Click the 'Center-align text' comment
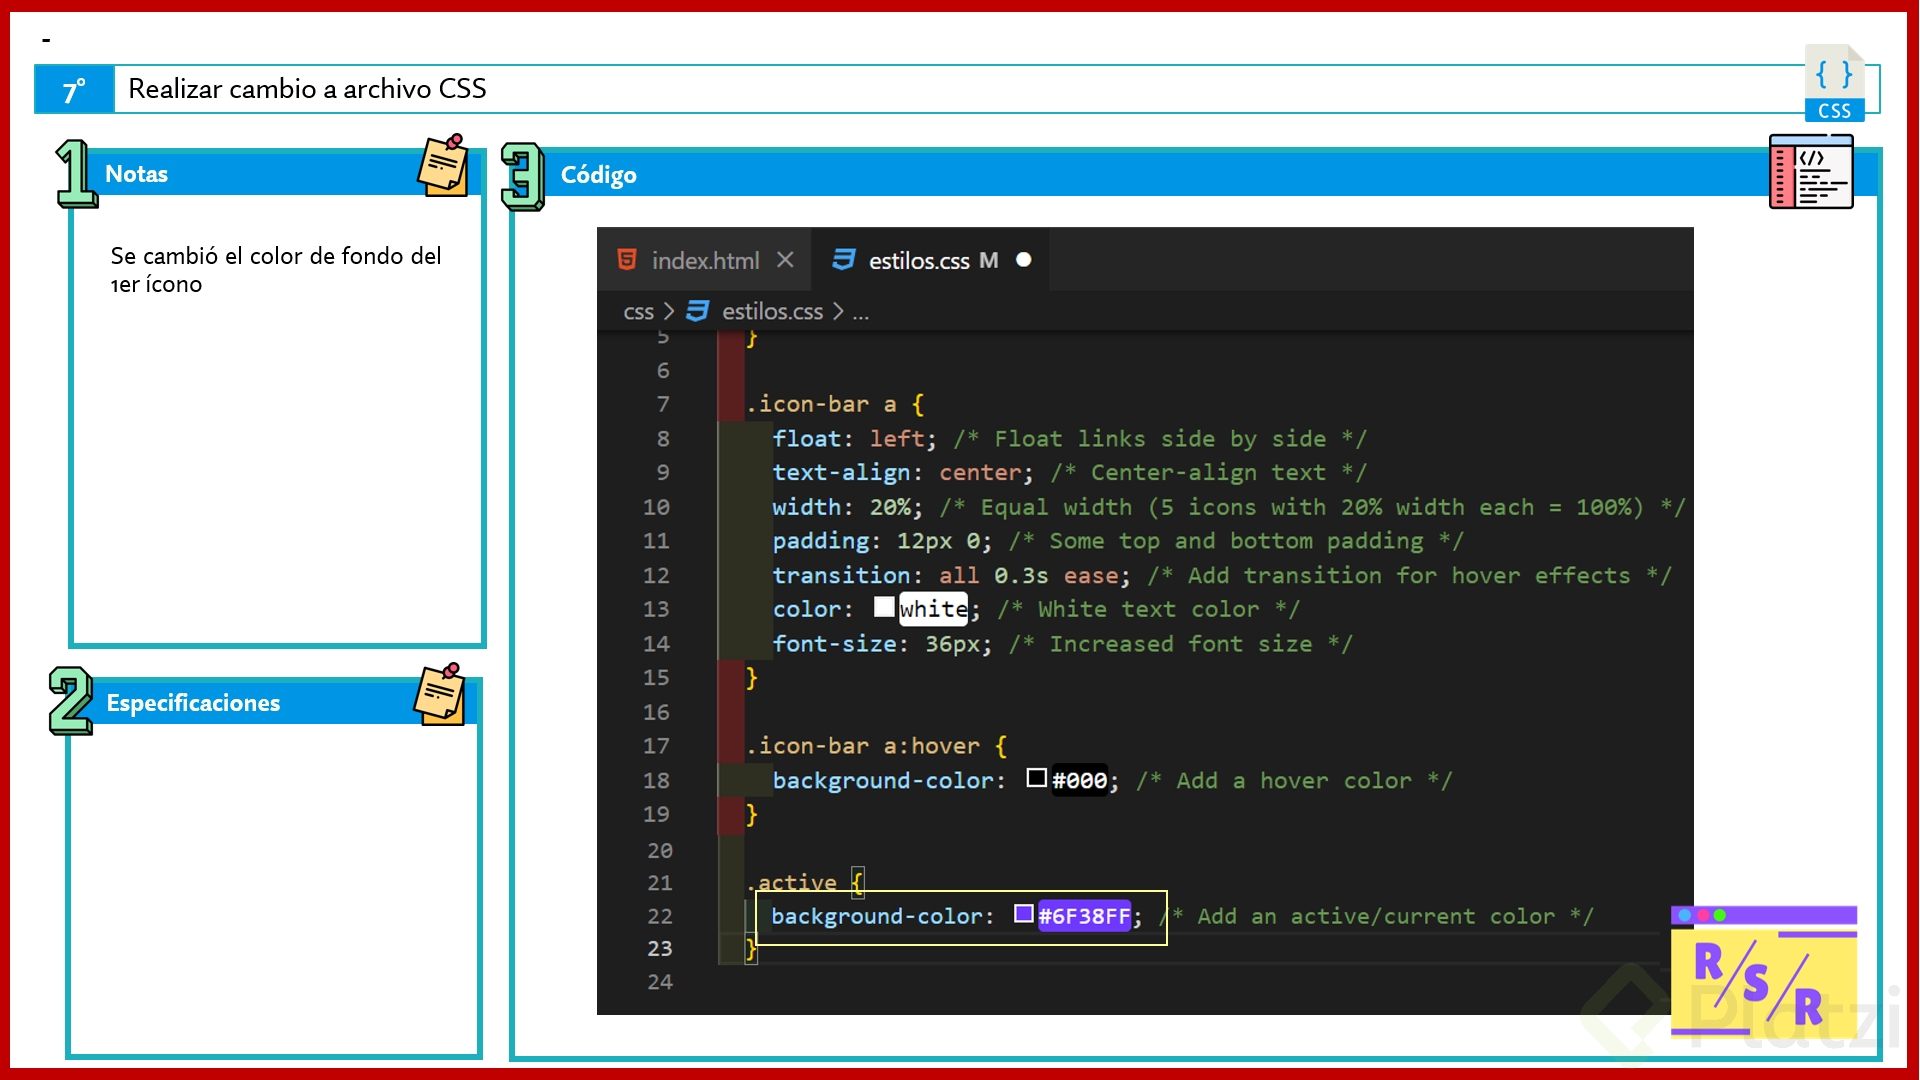This screenshot has width=1920, height=1080. pyautogui.click(x=1208, y=473)
